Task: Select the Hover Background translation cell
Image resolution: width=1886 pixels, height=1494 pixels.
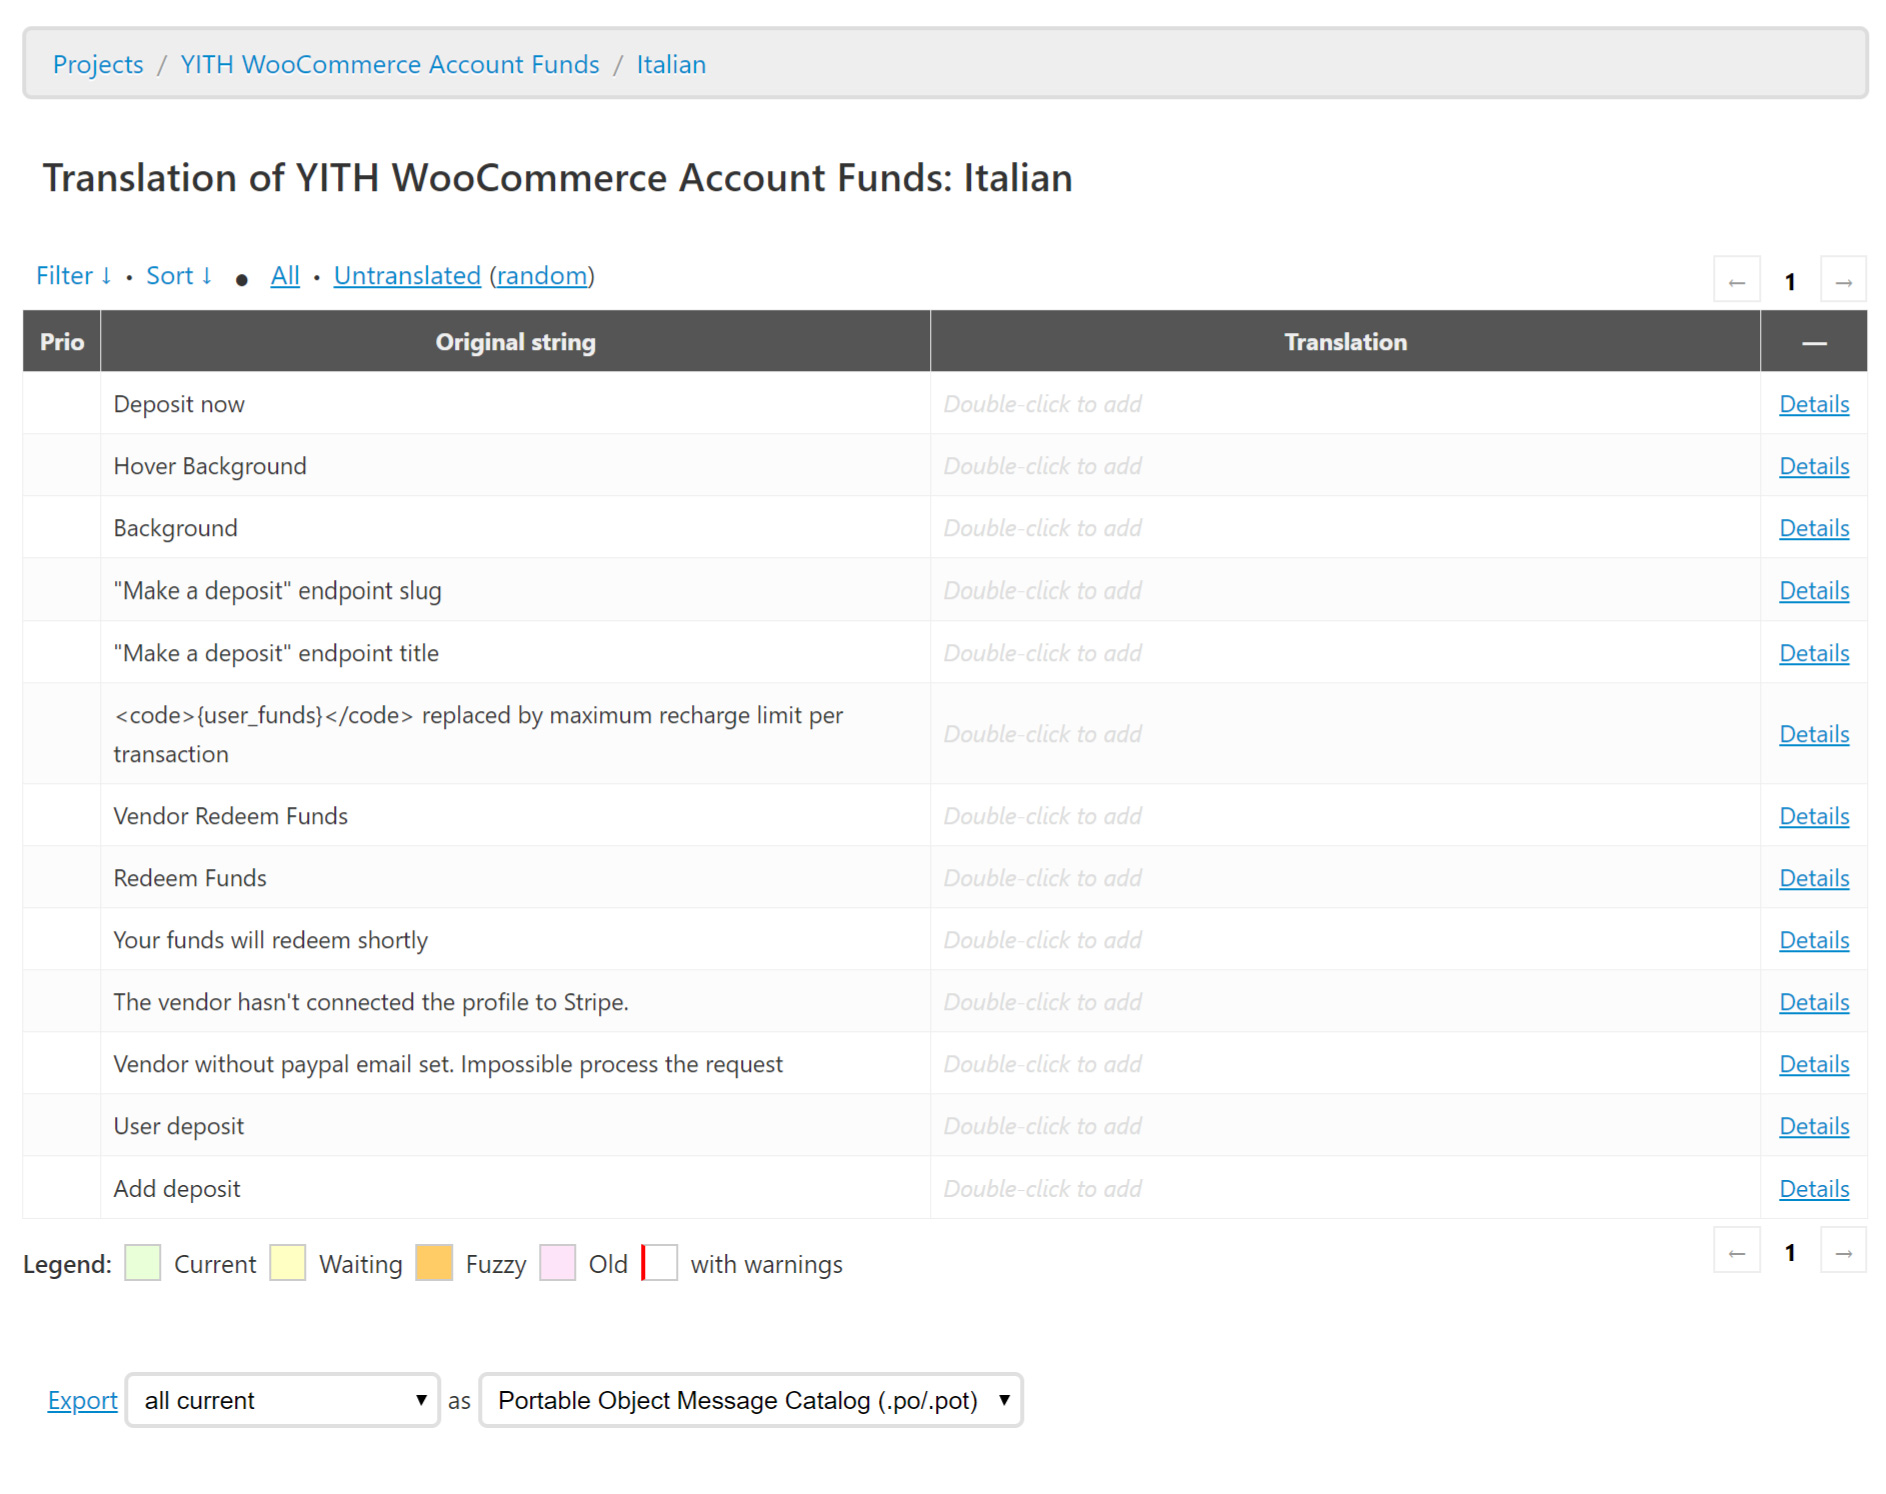Action: coord(1345,466)
